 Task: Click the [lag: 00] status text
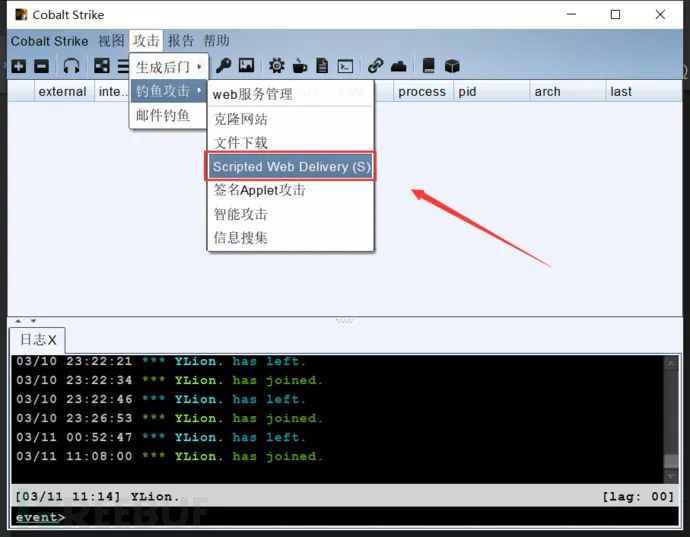click(x=638, y=497)
